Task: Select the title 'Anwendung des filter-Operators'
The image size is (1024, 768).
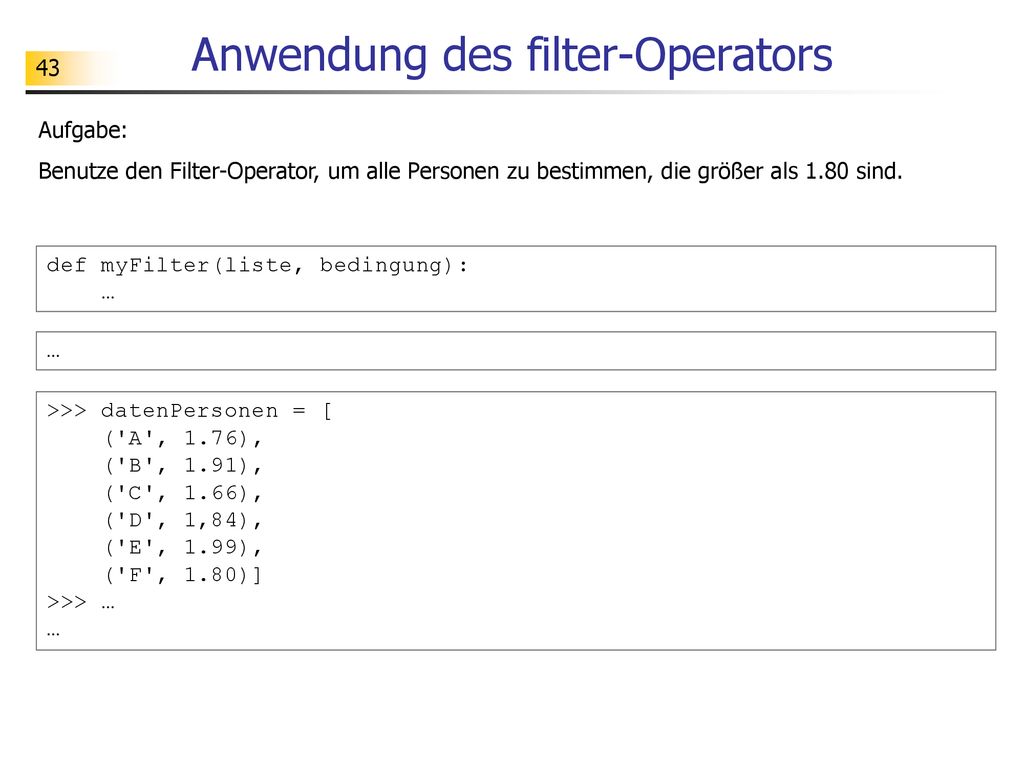Action: click(511, 55)
